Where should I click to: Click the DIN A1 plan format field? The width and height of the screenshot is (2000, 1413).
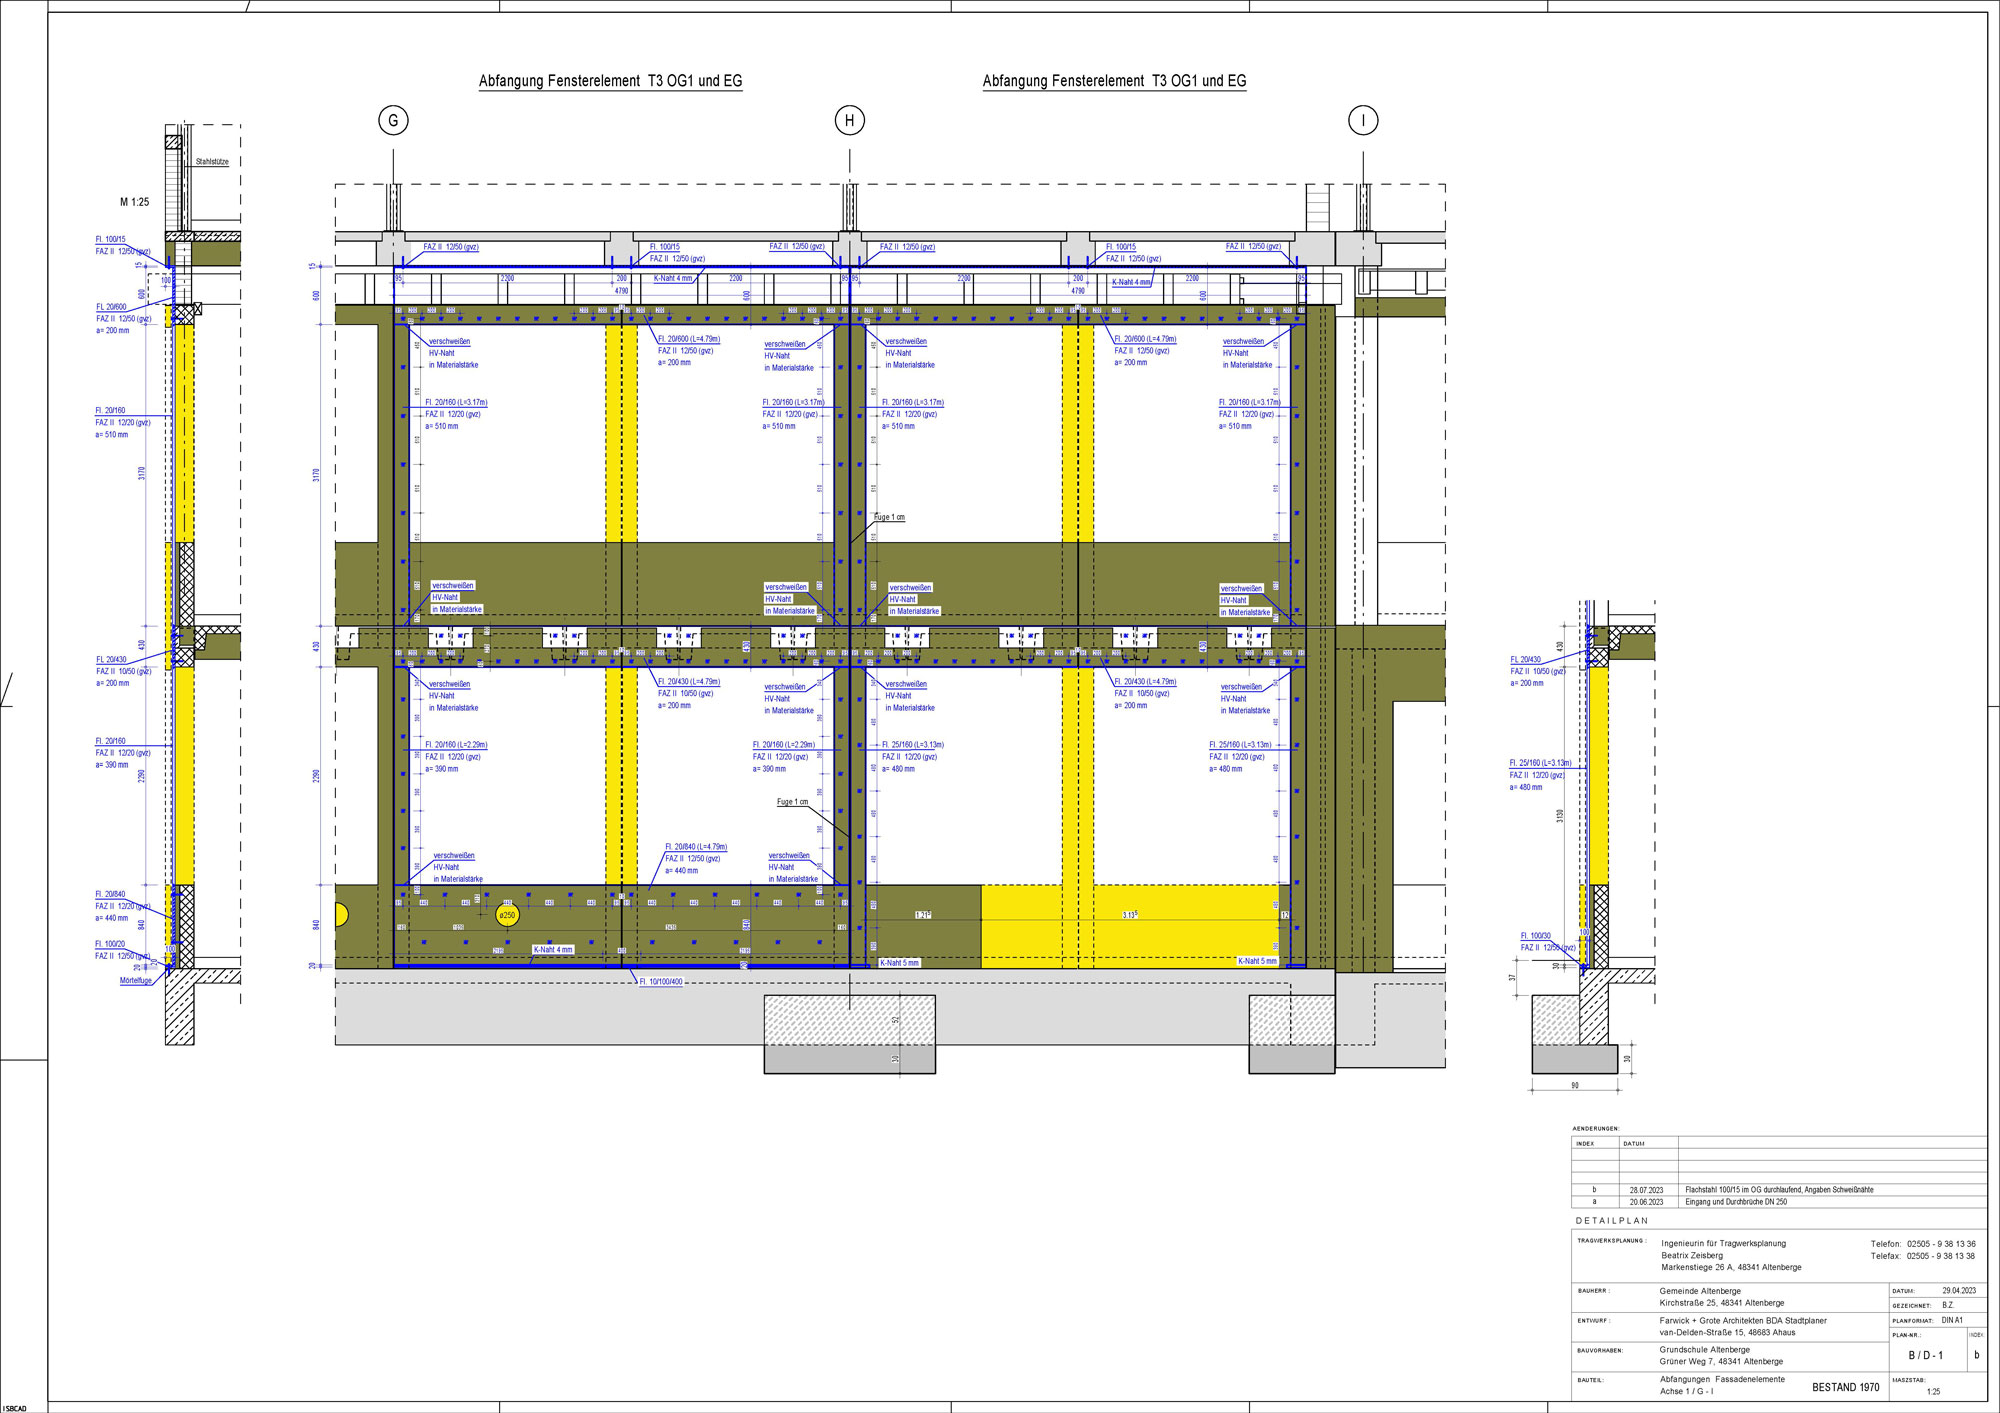click(1952, 1321)
